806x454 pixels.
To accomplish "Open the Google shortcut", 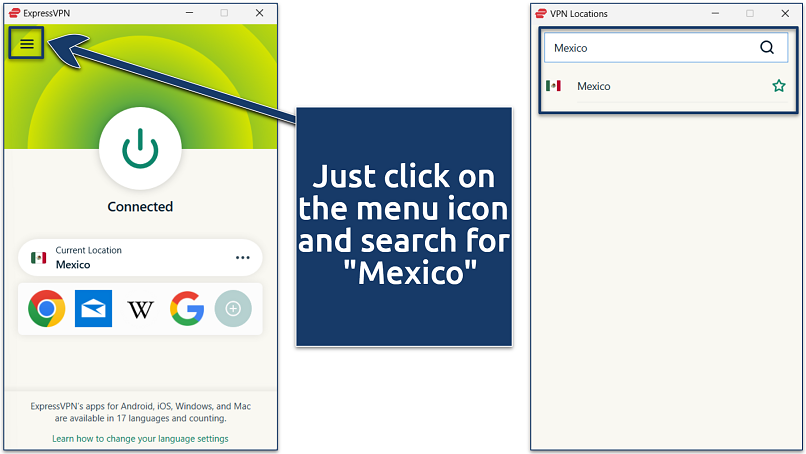I will 187,308.
